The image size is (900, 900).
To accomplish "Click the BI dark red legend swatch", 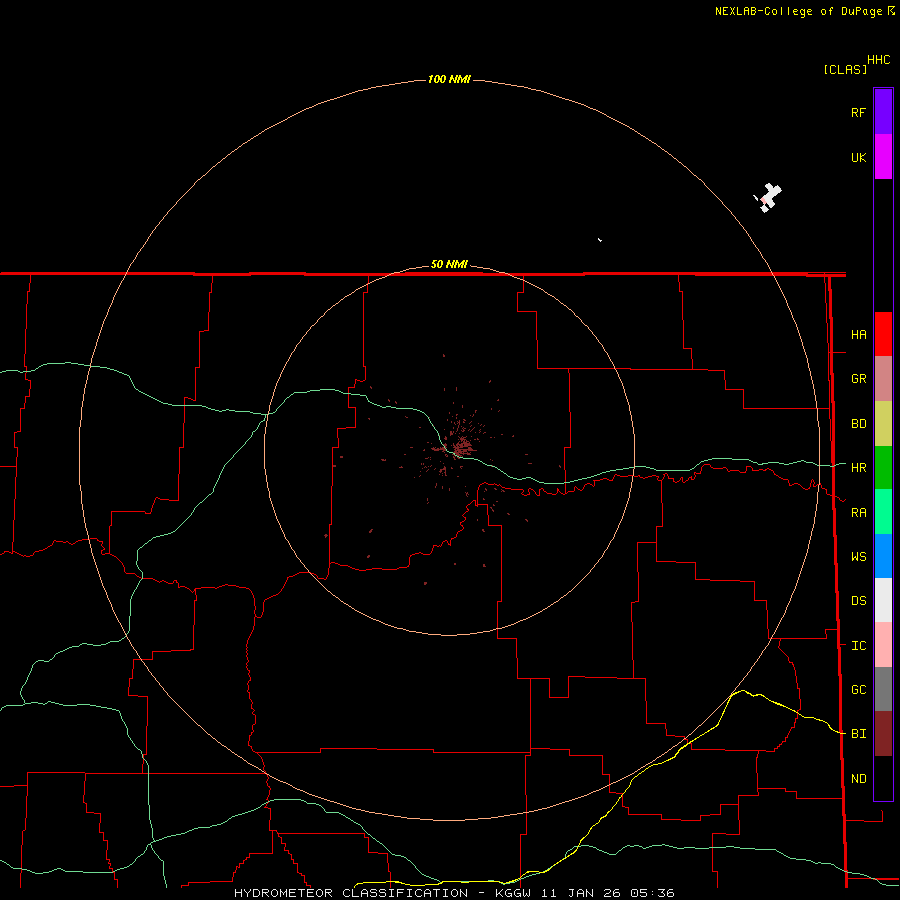I will tap(883, 734).
